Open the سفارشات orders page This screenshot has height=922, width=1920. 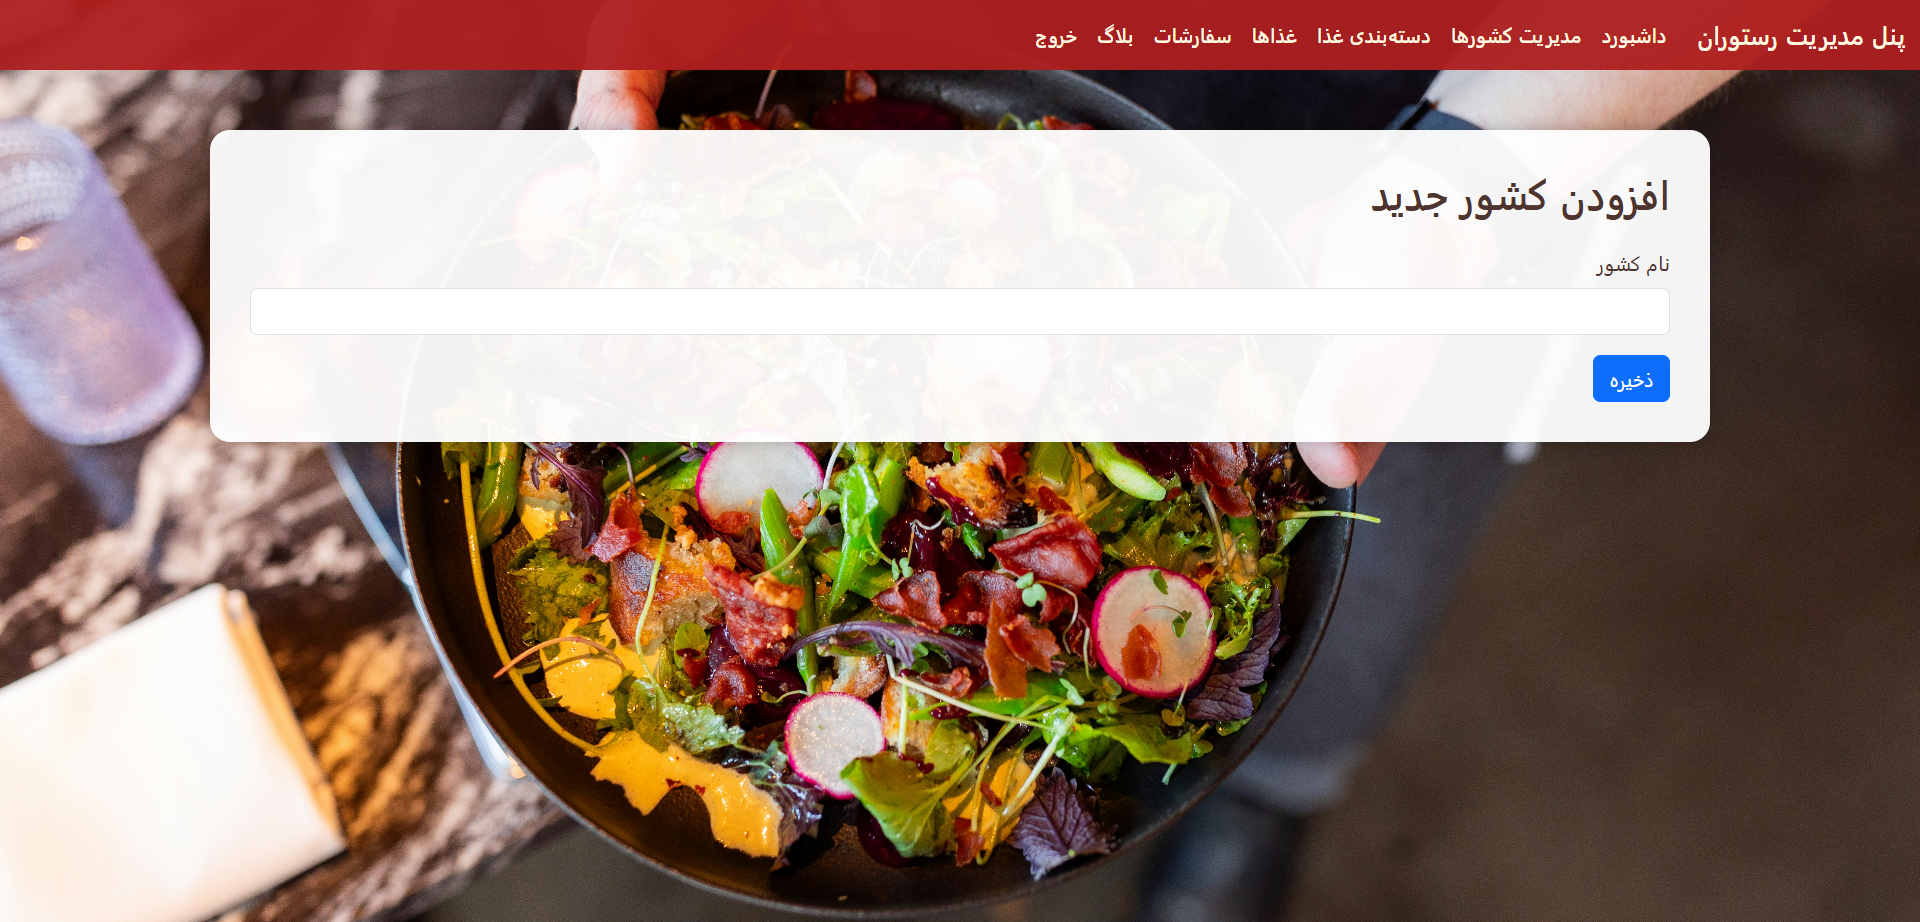(1192, 36)
